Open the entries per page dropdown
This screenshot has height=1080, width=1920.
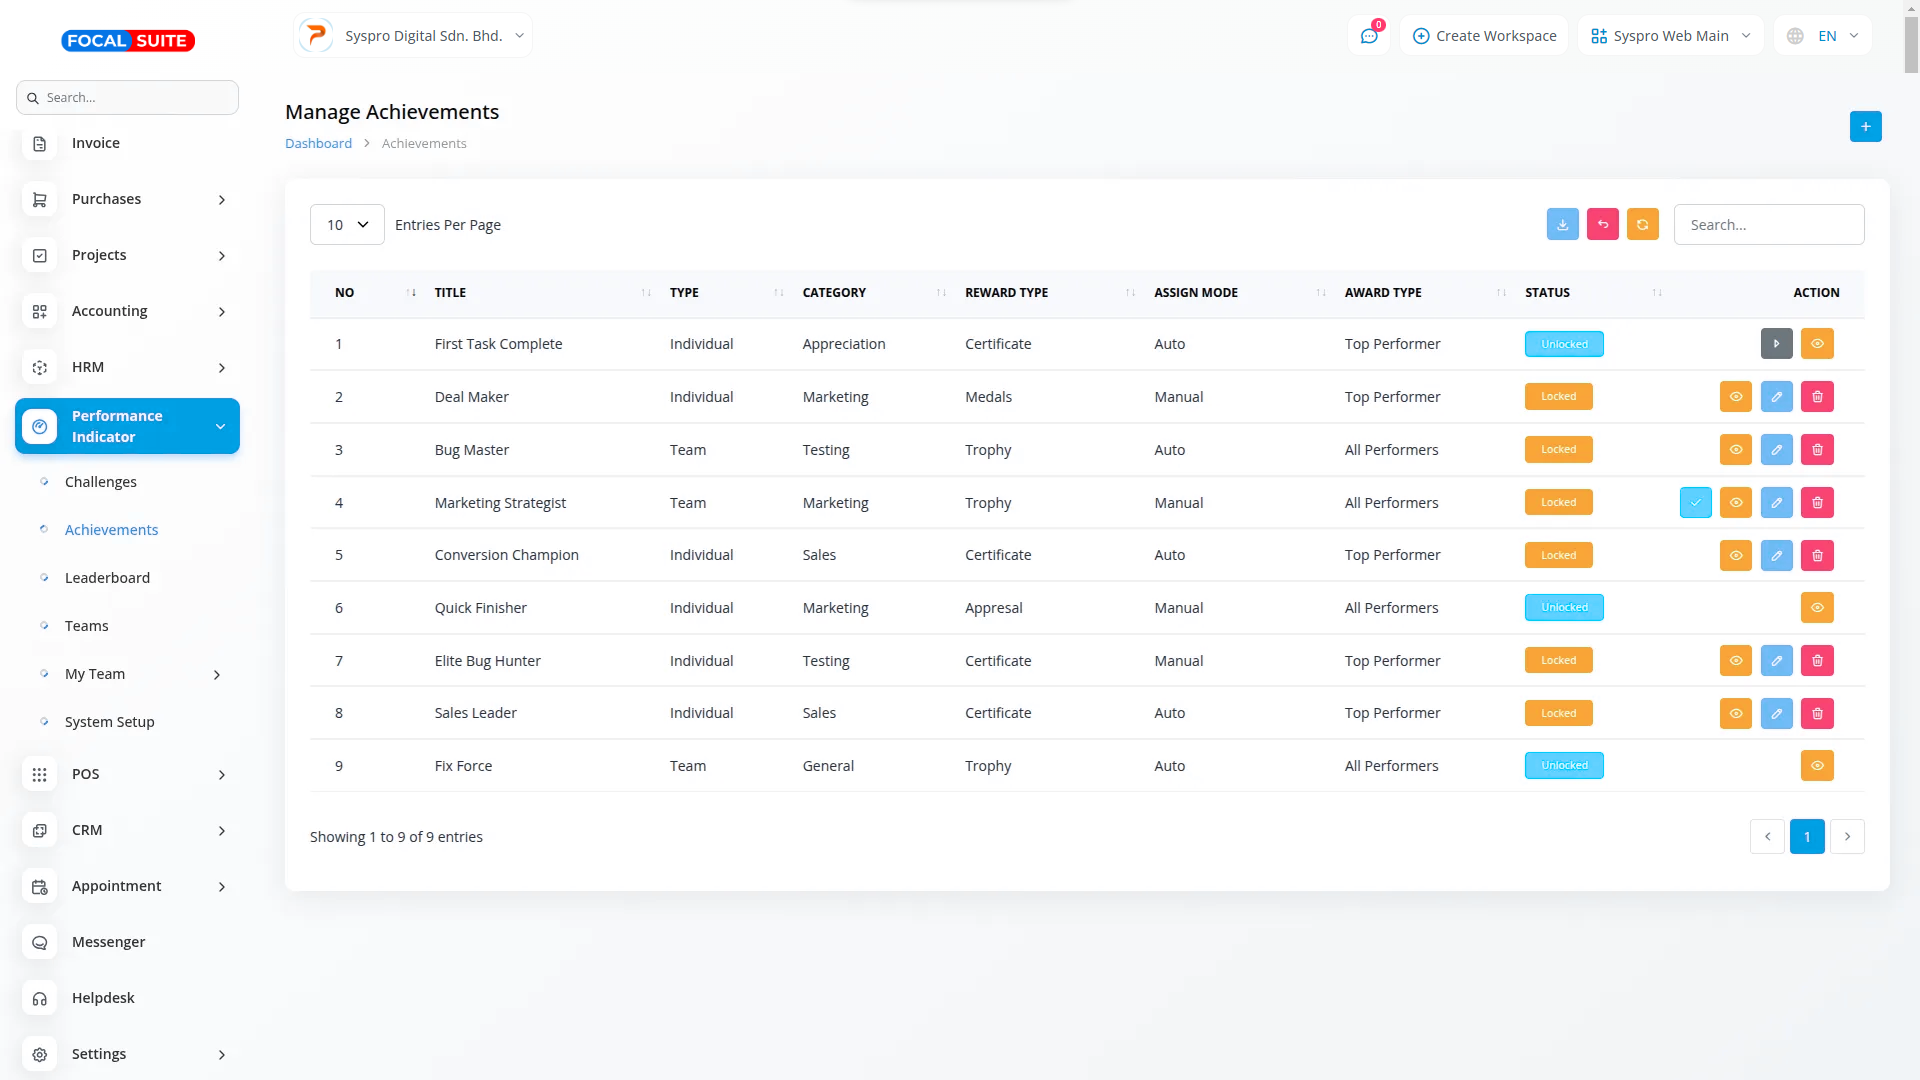pyautogui.click(x=347, y=225)
